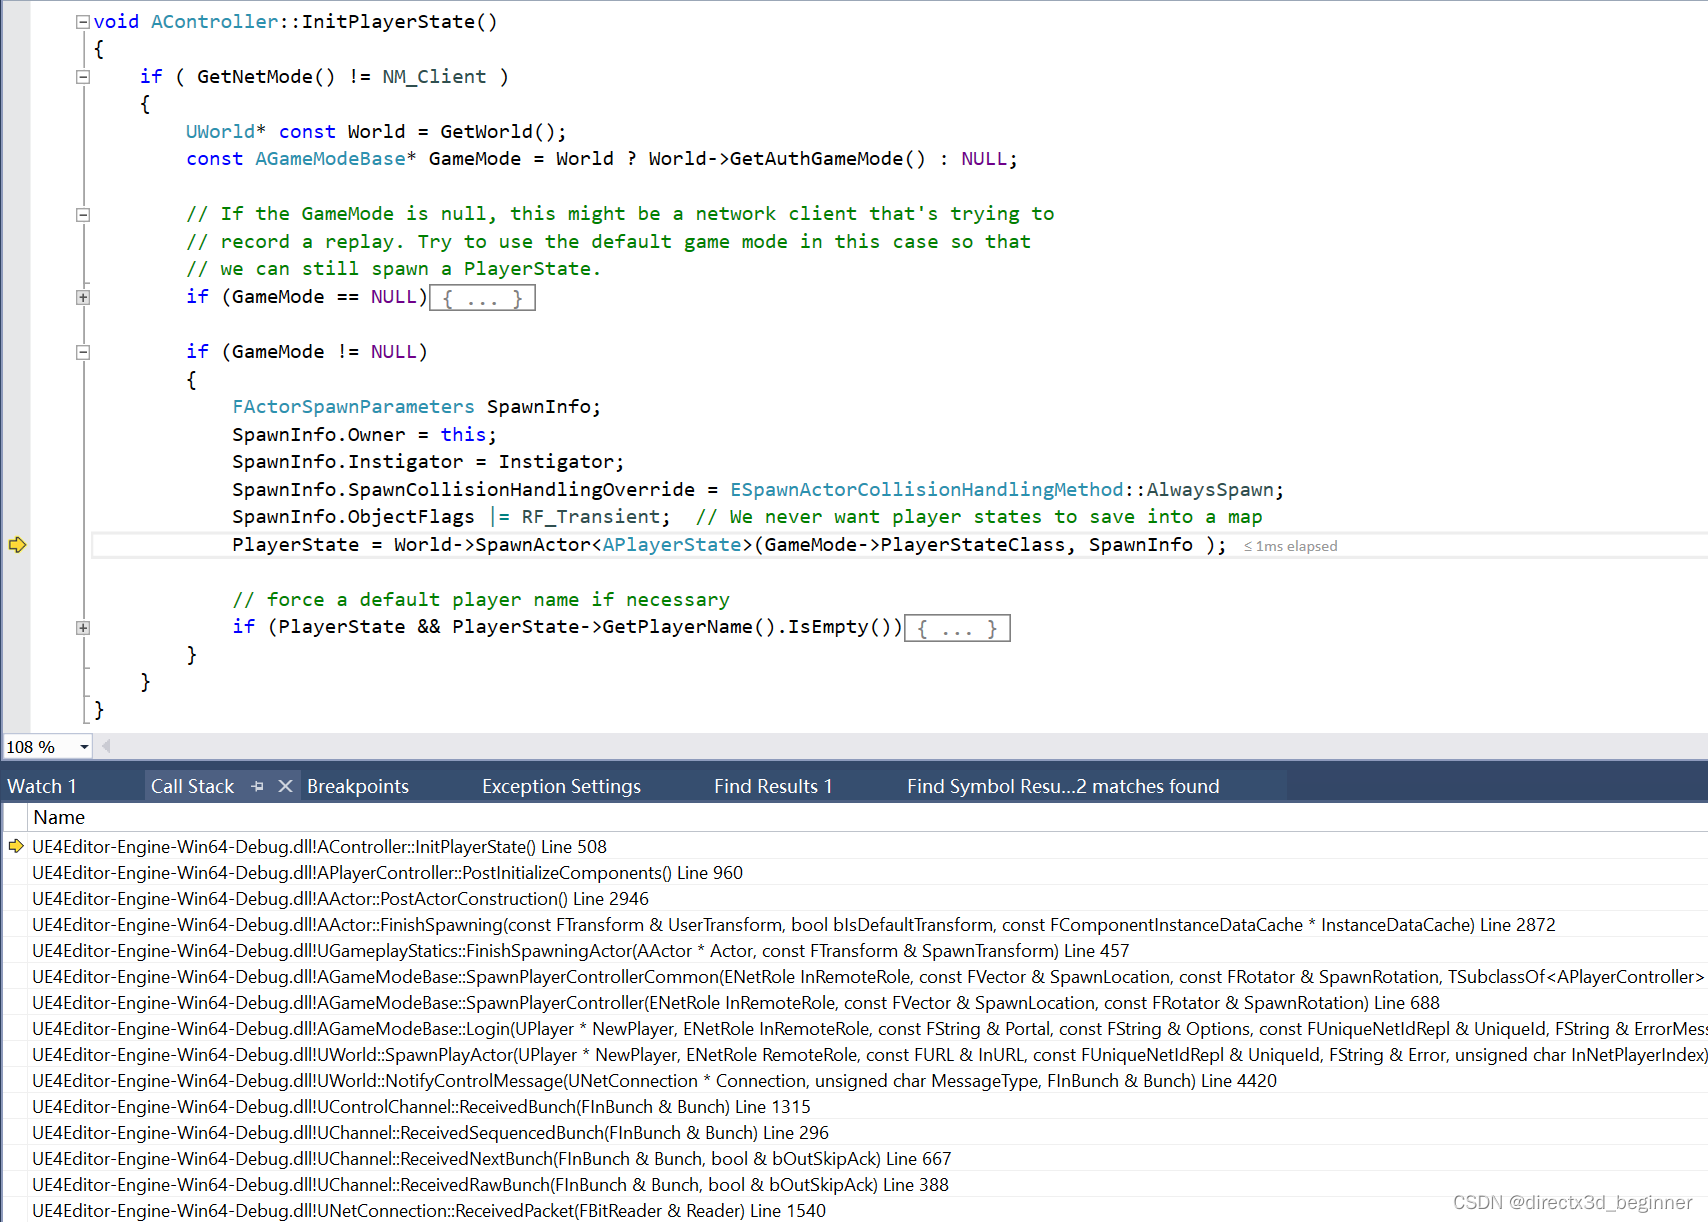Viewport: 1708px width, 1222px height.
Task: Click the Name column header
Action: pyautogui.click(x=59, y=817)
